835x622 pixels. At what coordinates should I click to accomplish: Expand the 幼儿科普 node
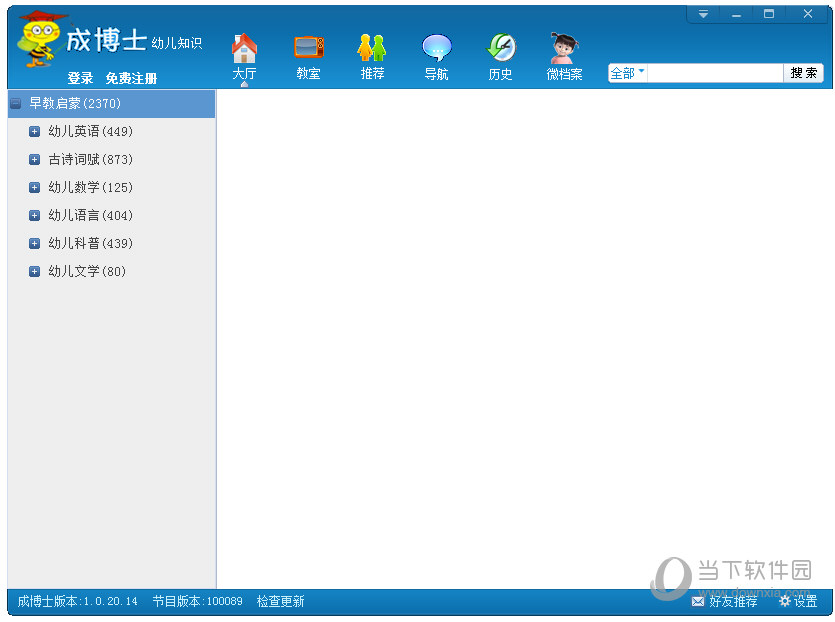tap(35, 243)
